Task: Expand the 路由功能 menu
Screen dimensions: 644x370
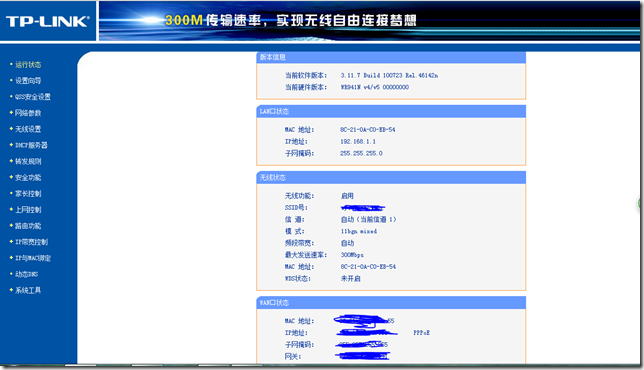Action: pos(28,225)
